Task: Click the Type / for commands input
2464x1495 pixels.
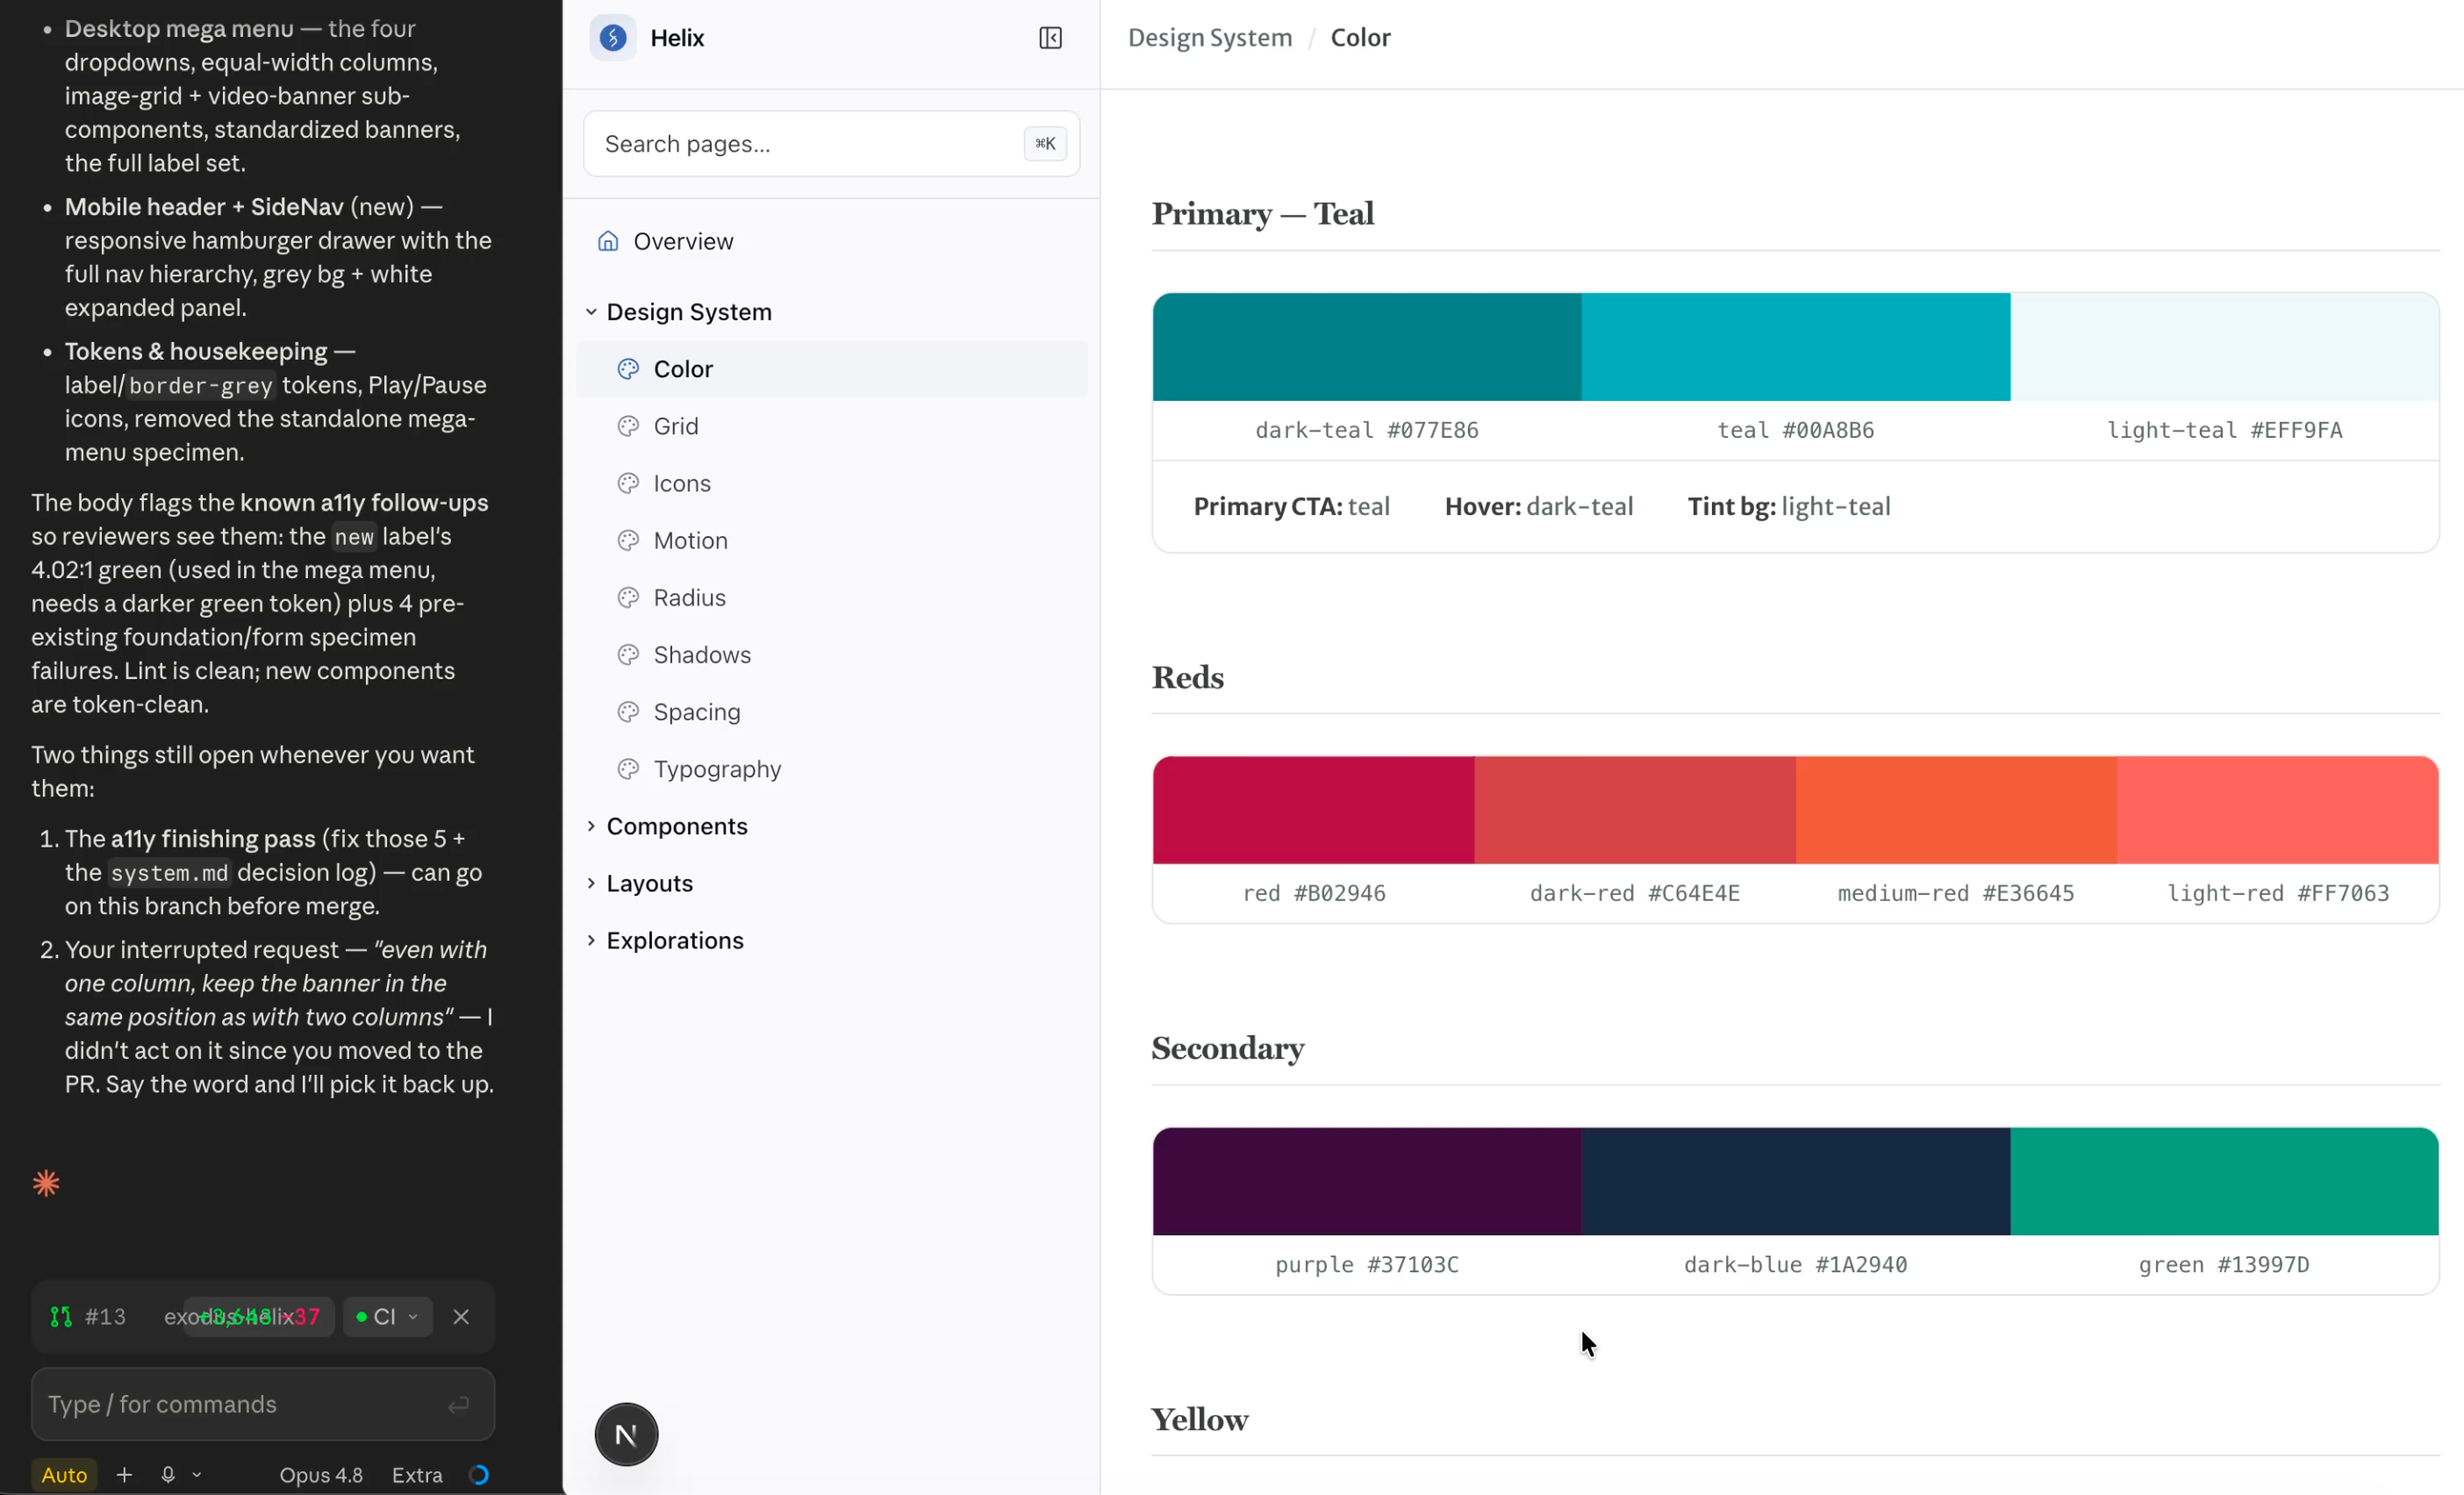Action: pos(262,1404)
